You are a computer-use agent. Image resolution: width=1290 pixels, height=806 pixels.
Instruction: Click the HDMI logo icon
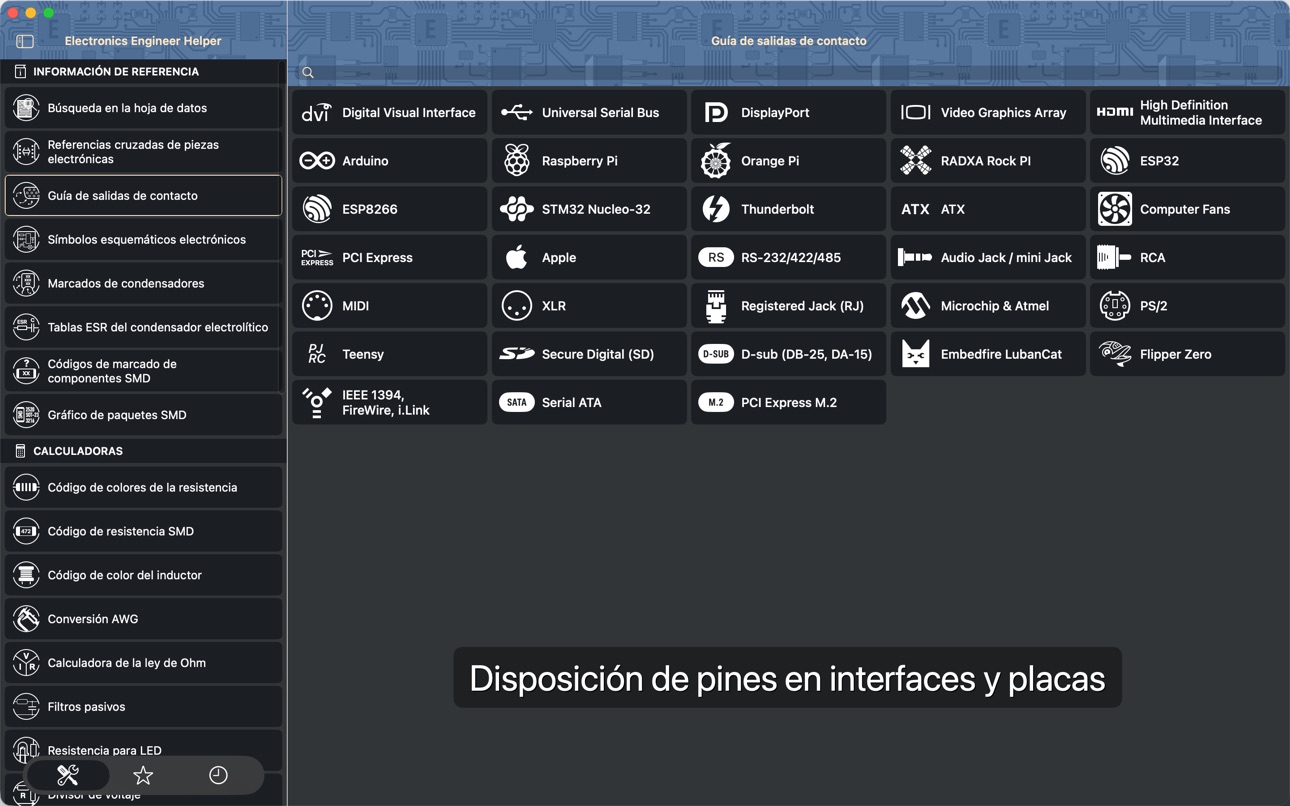pos(1115,113)
